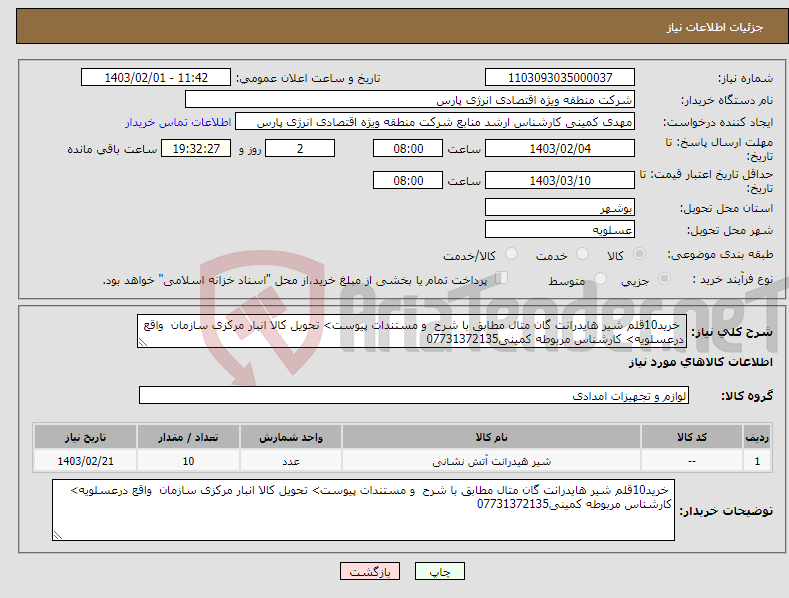Screen dimensions: 789x598
Task: Select the کالا radio button
Action: pos(639,254)
